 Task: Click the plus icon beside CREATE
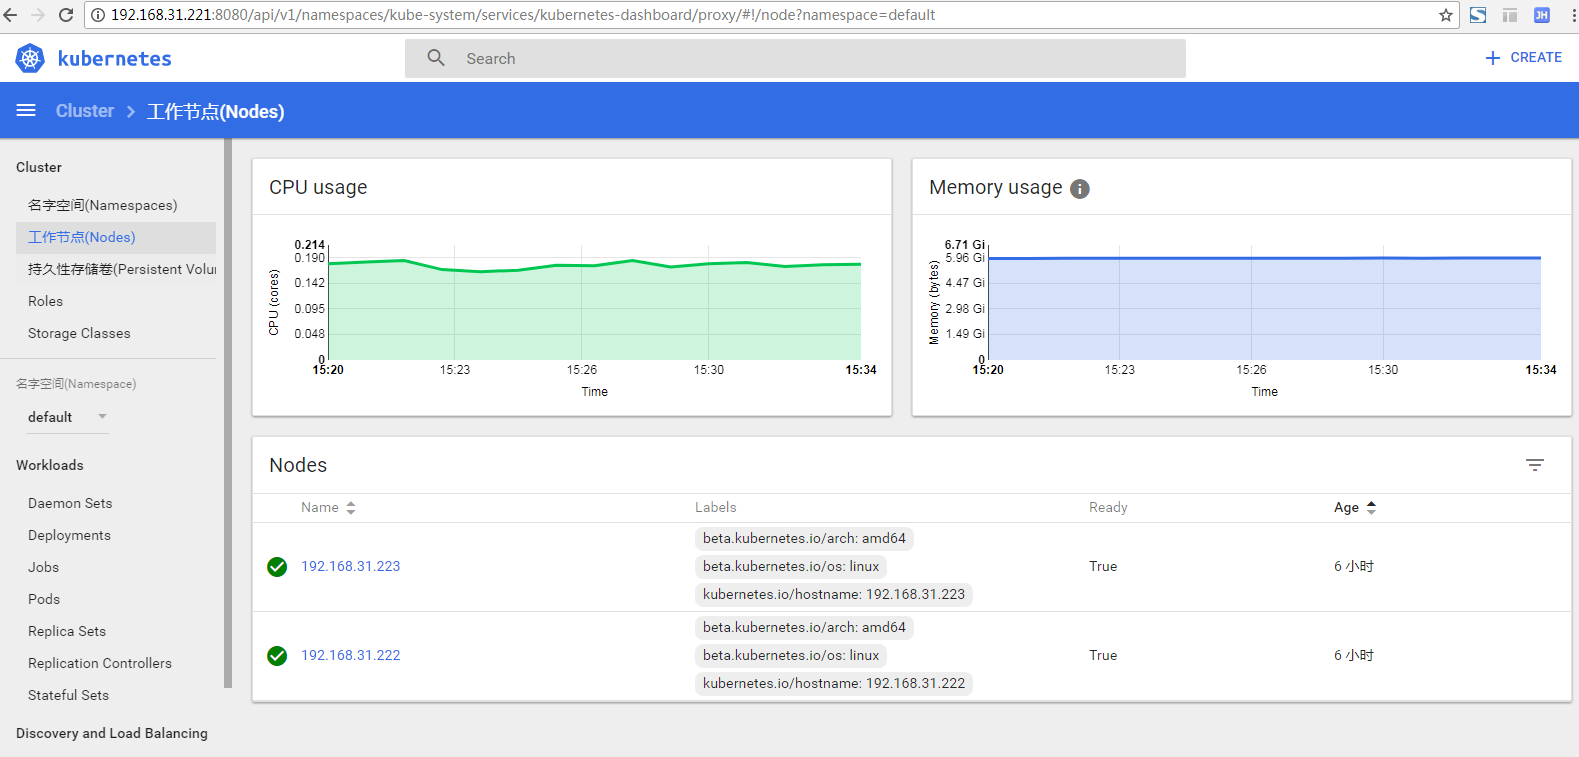tap(1493, 58)
